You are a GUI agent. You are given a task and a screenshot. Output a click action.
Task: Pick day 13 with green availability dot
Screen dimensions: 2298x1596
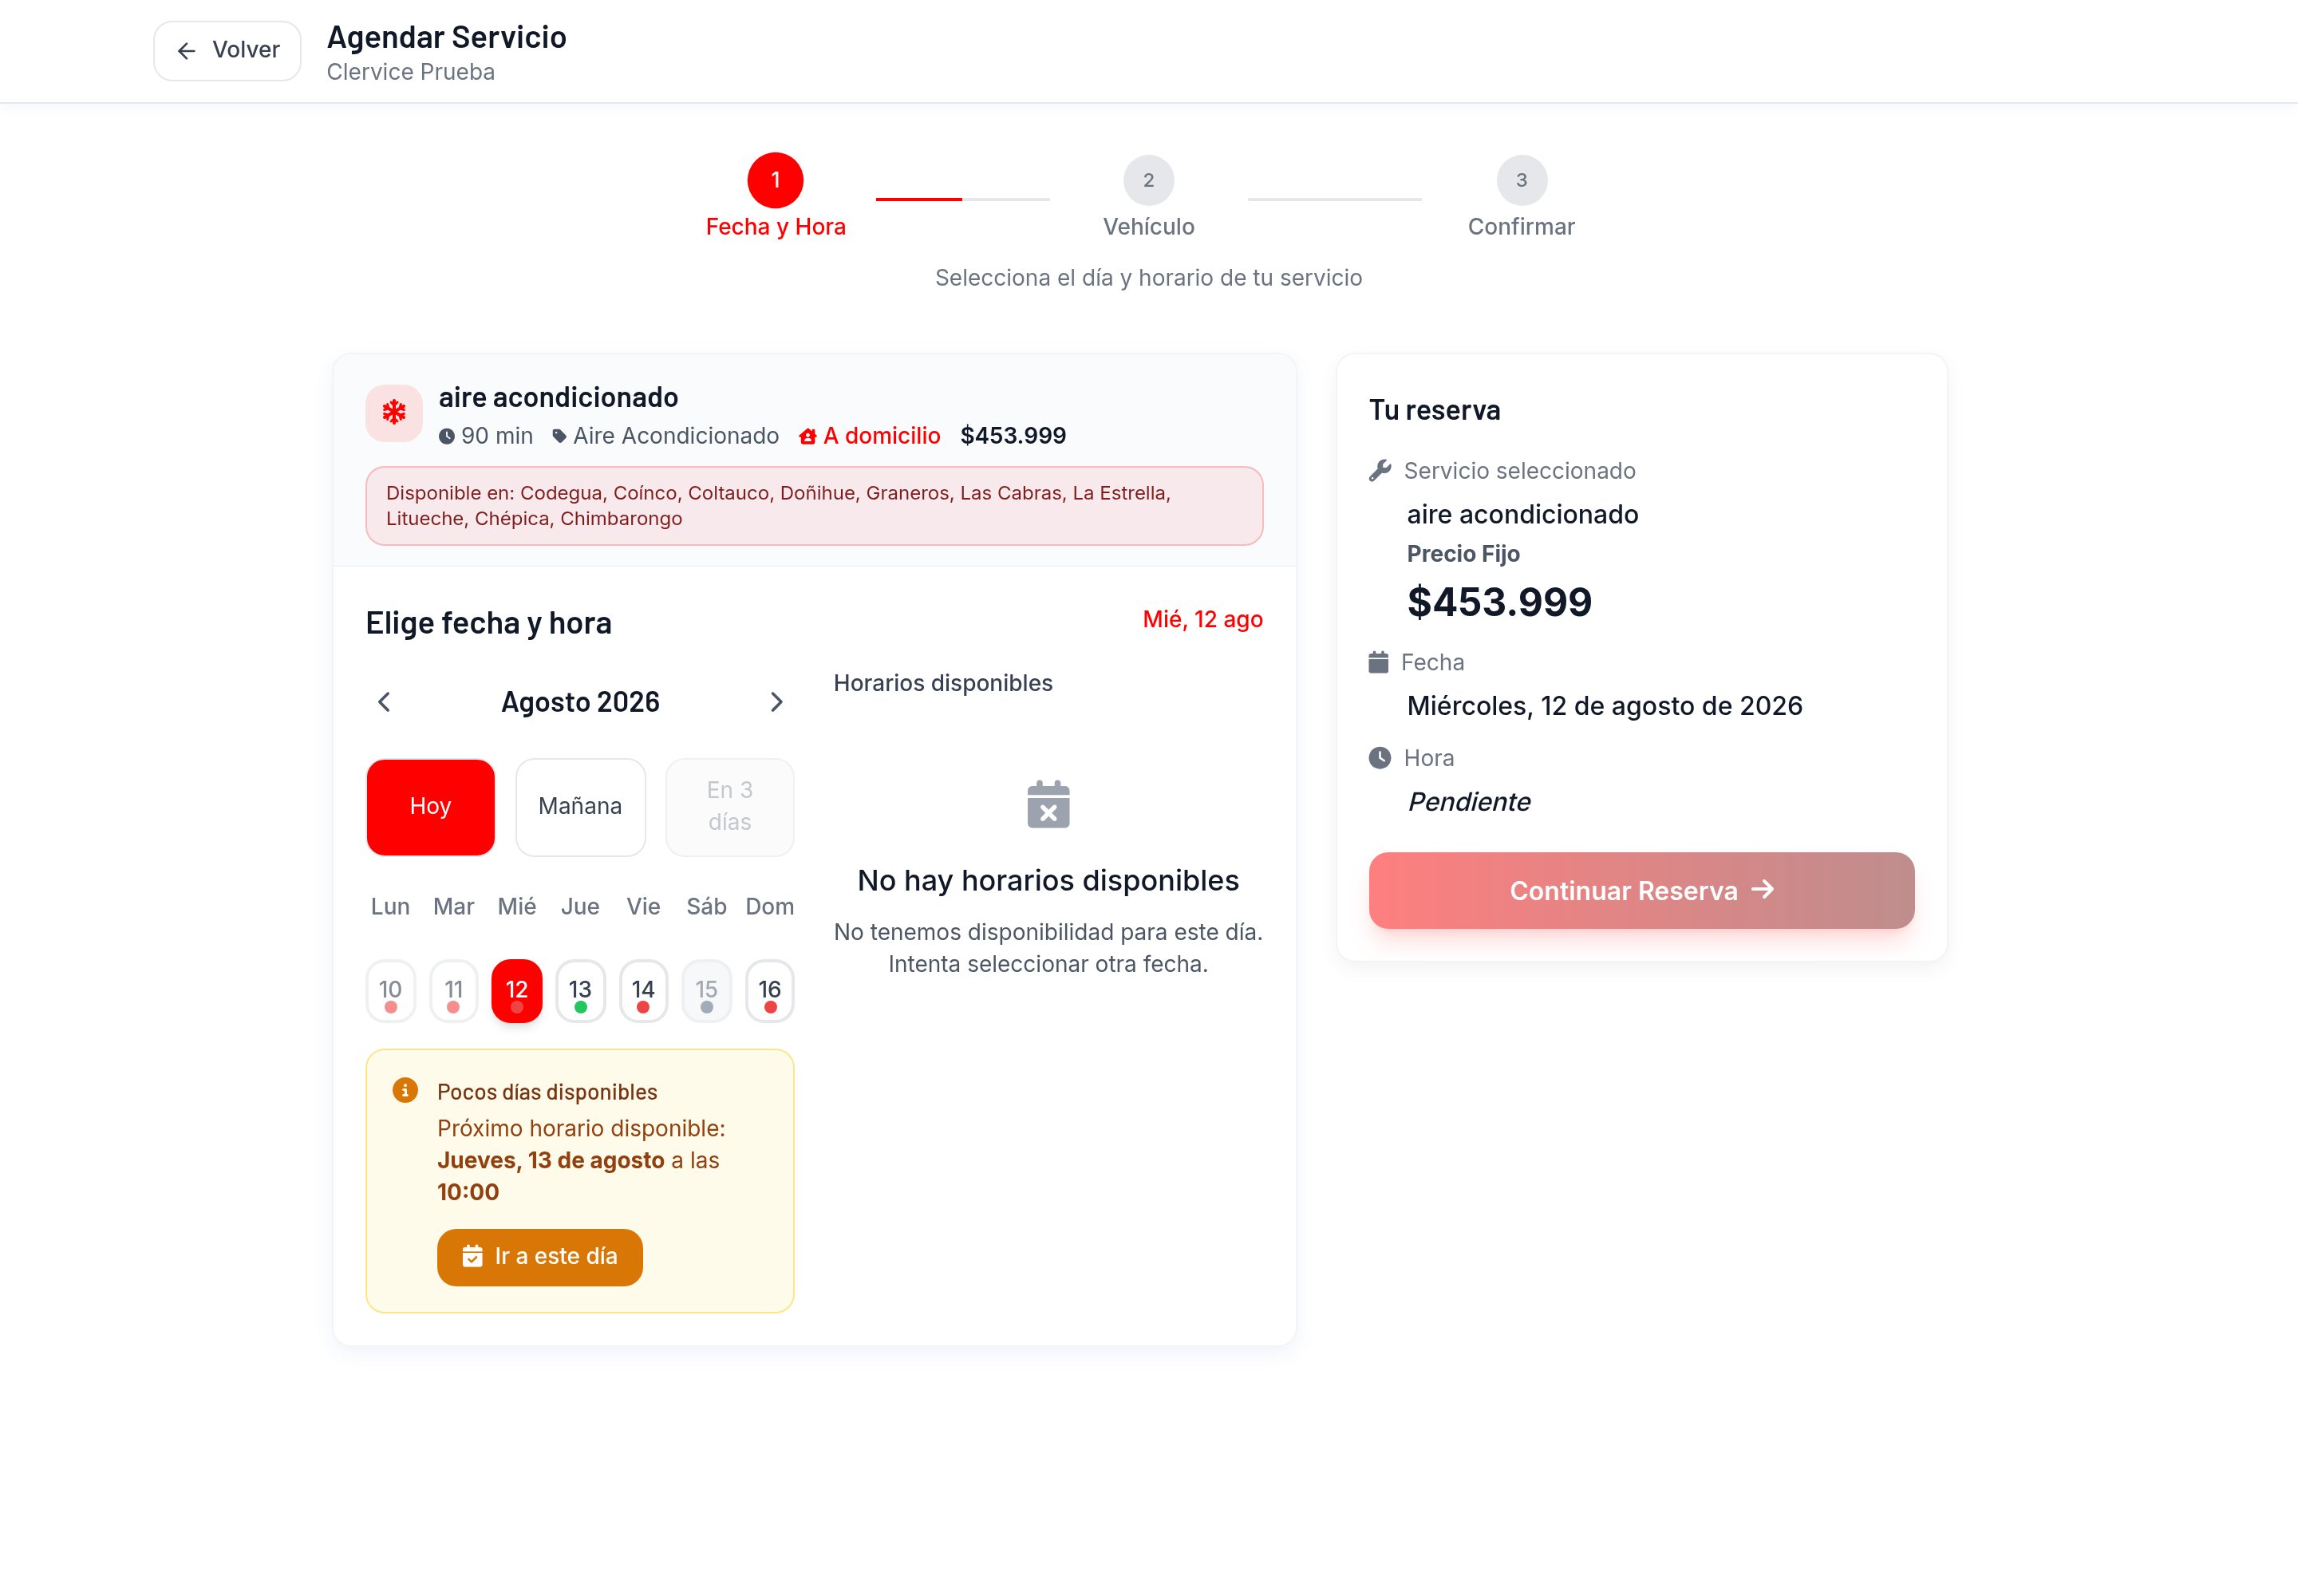coord(580,991)
